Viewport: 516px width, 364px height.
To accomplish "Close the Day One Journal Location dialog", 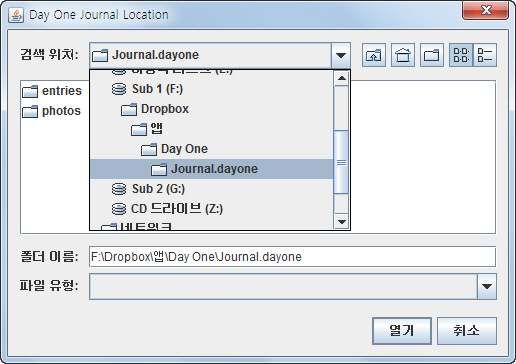I will (485, 11).
